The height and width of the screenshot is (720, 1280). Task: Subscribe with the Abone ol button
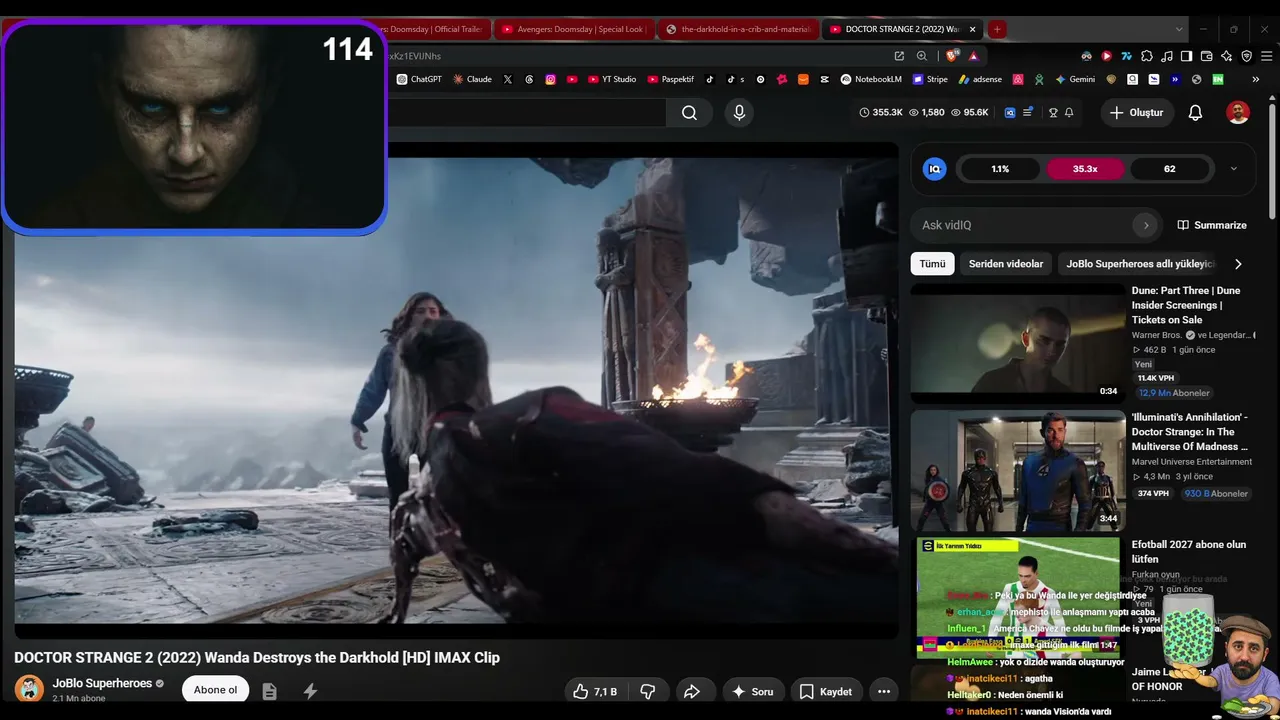tap(215, 690)
